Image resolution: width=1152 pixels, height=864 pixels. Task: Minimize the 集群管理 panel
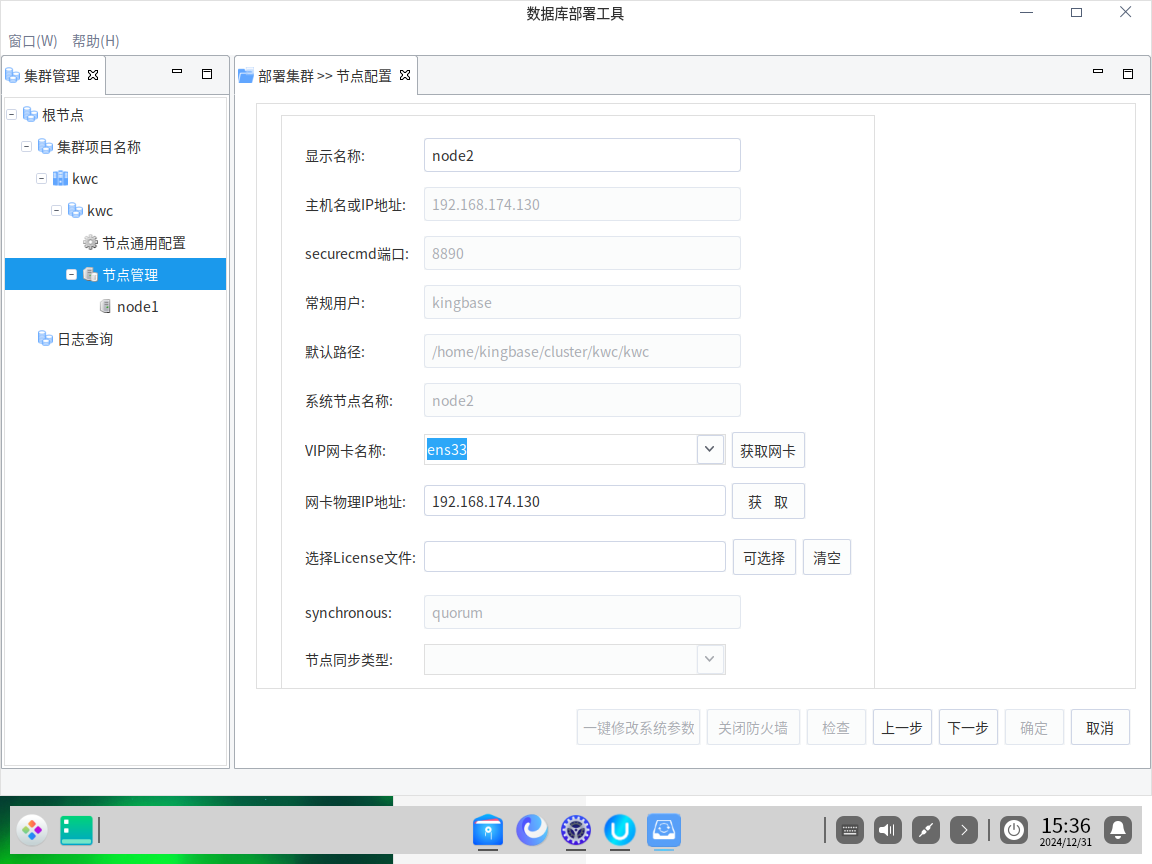point(177,73)
